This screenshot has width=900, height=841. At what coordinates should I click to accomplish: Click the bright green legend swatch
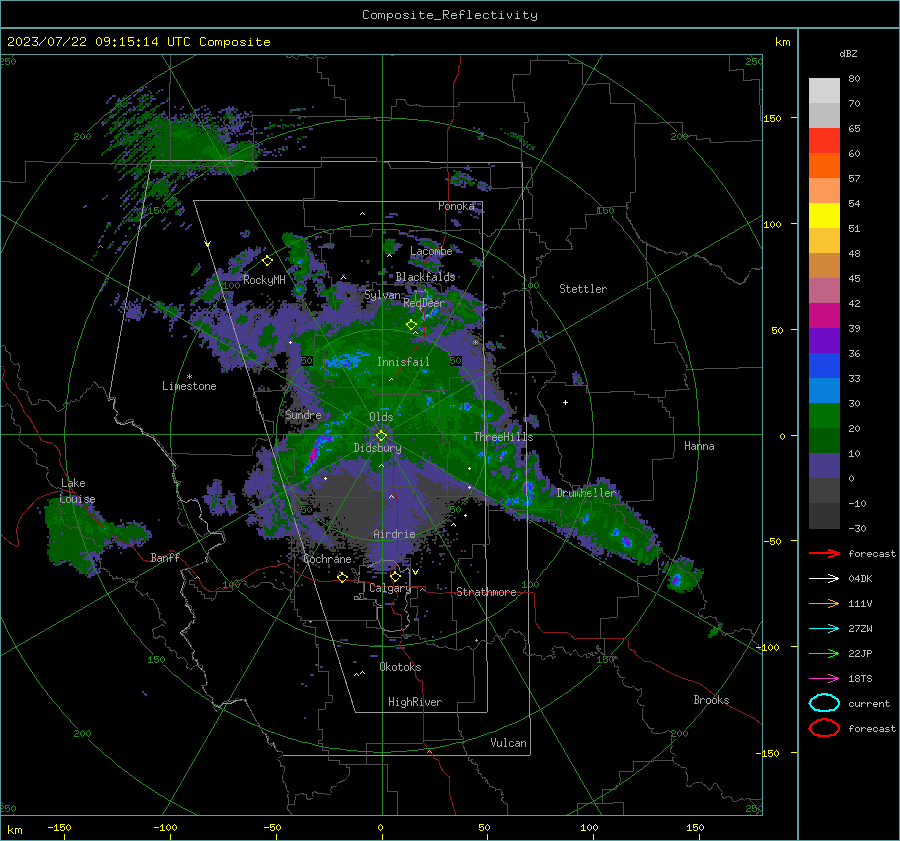[824, 416]
